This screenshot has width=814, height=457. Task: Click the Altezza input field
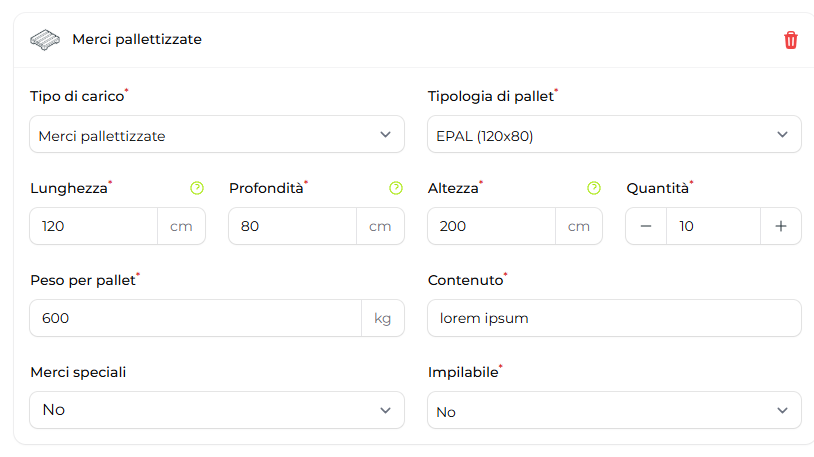pyautogui.click(x=491, y=226)
